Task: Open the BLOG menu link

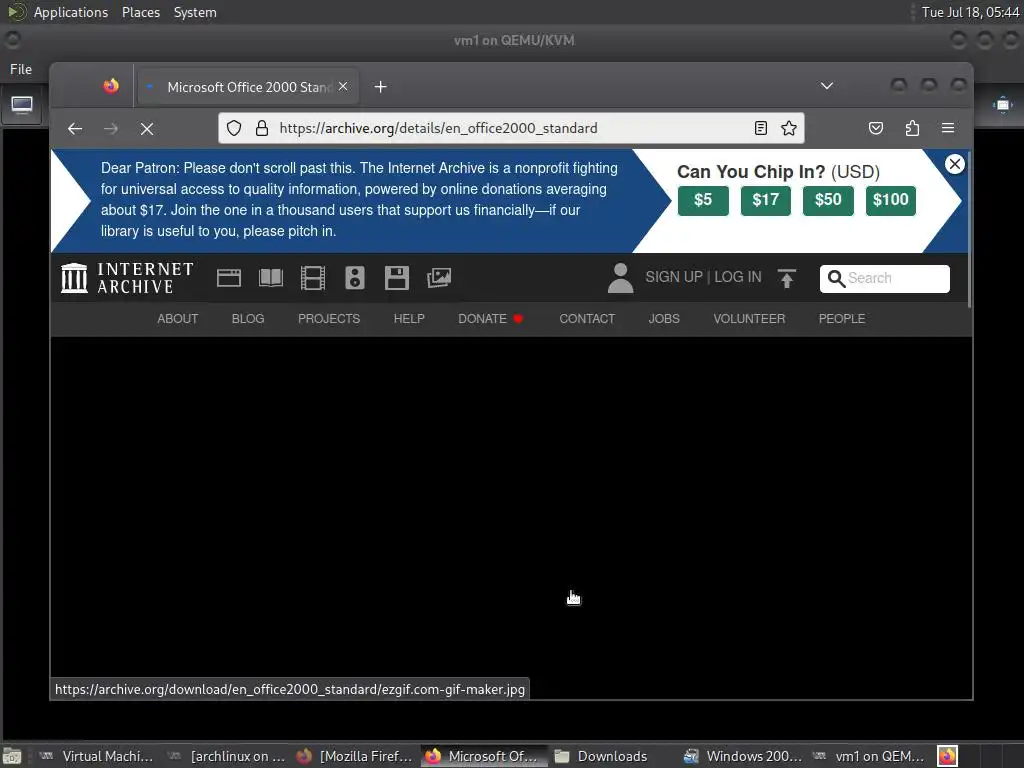Action: click(248, 319)
